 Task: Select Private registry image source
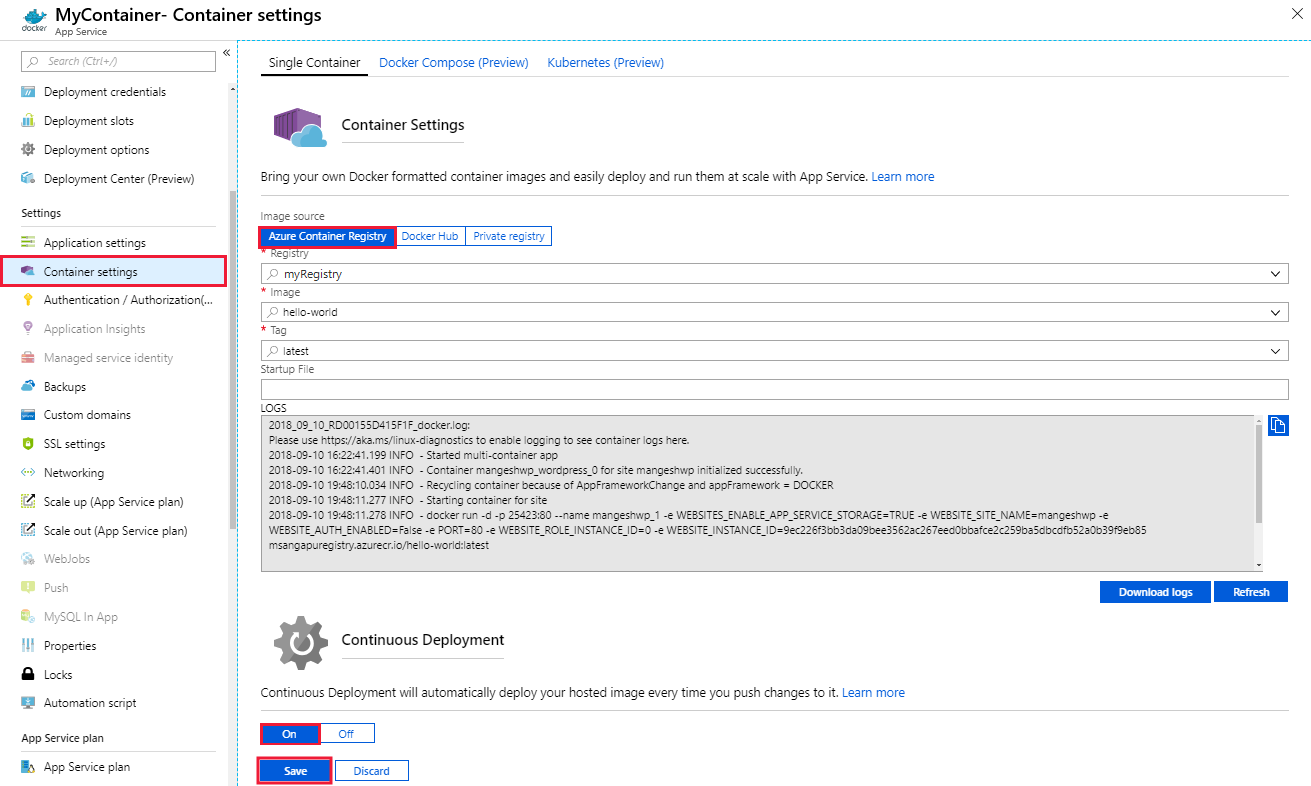point(509,237)
